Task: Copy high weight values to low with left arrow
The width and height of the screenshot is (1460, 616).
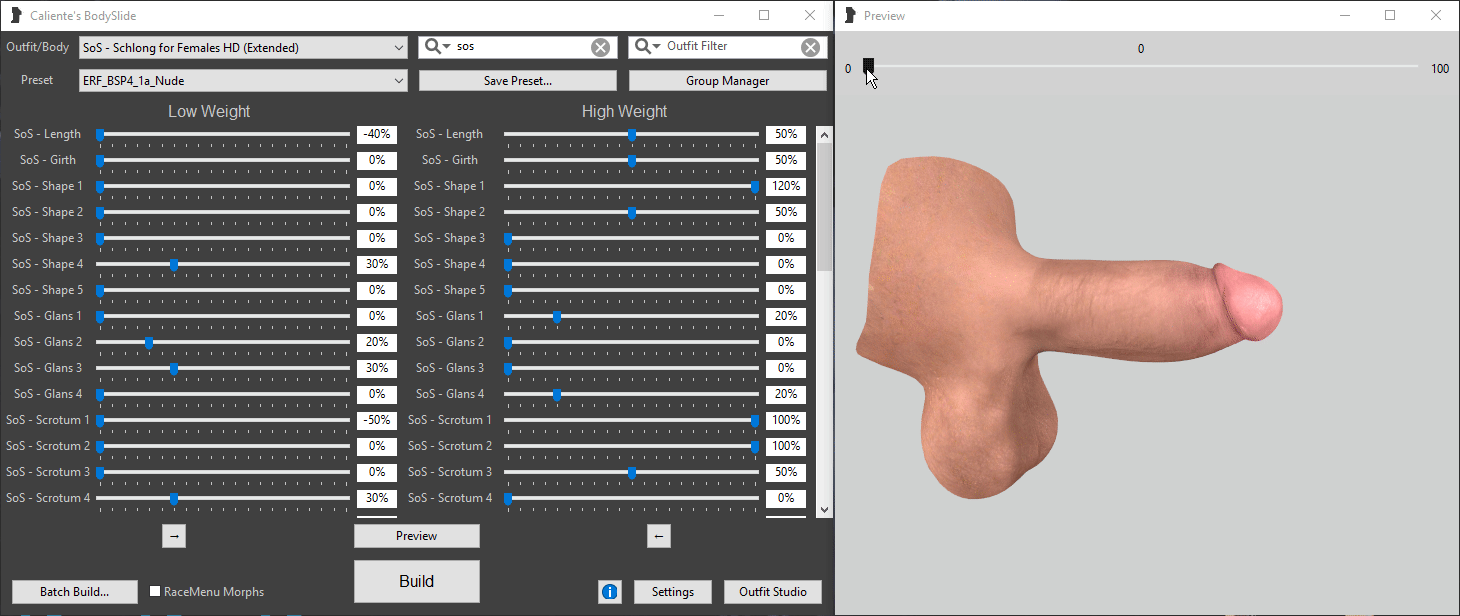Action: coord(658,536)
